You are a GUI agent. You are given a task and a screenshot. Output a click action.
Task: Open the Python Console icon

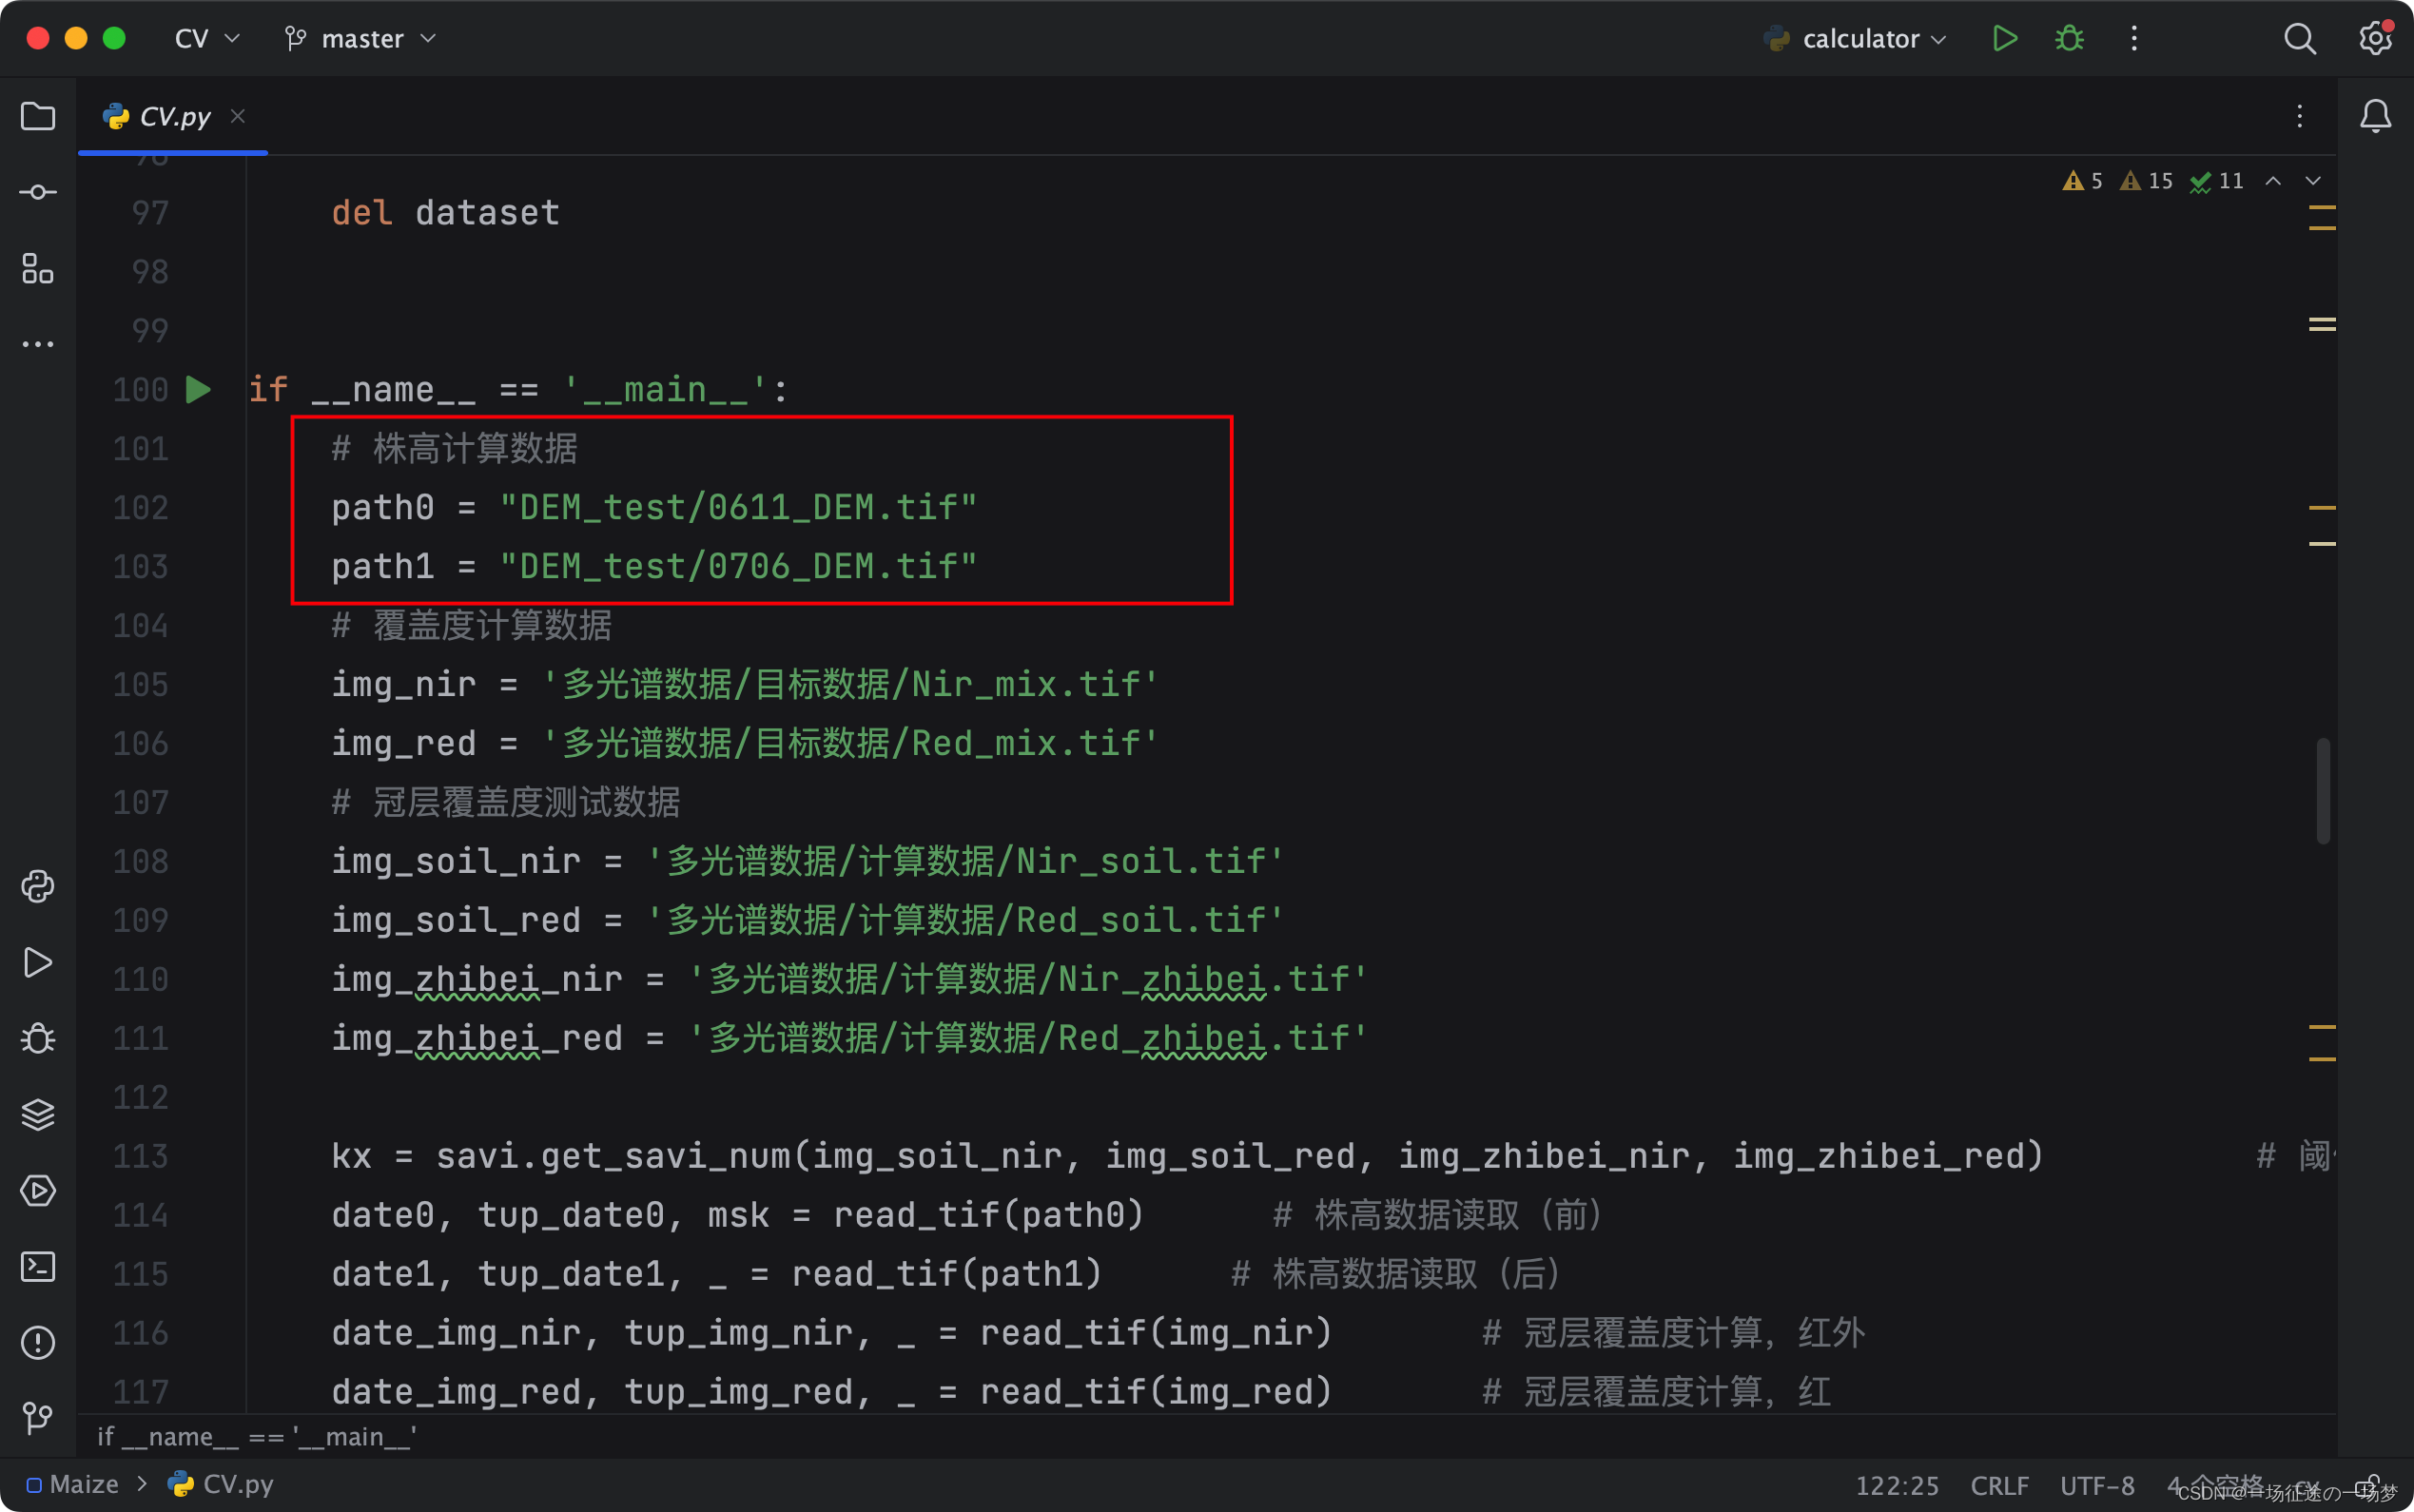pyautogui.click(x=38, y=887)
